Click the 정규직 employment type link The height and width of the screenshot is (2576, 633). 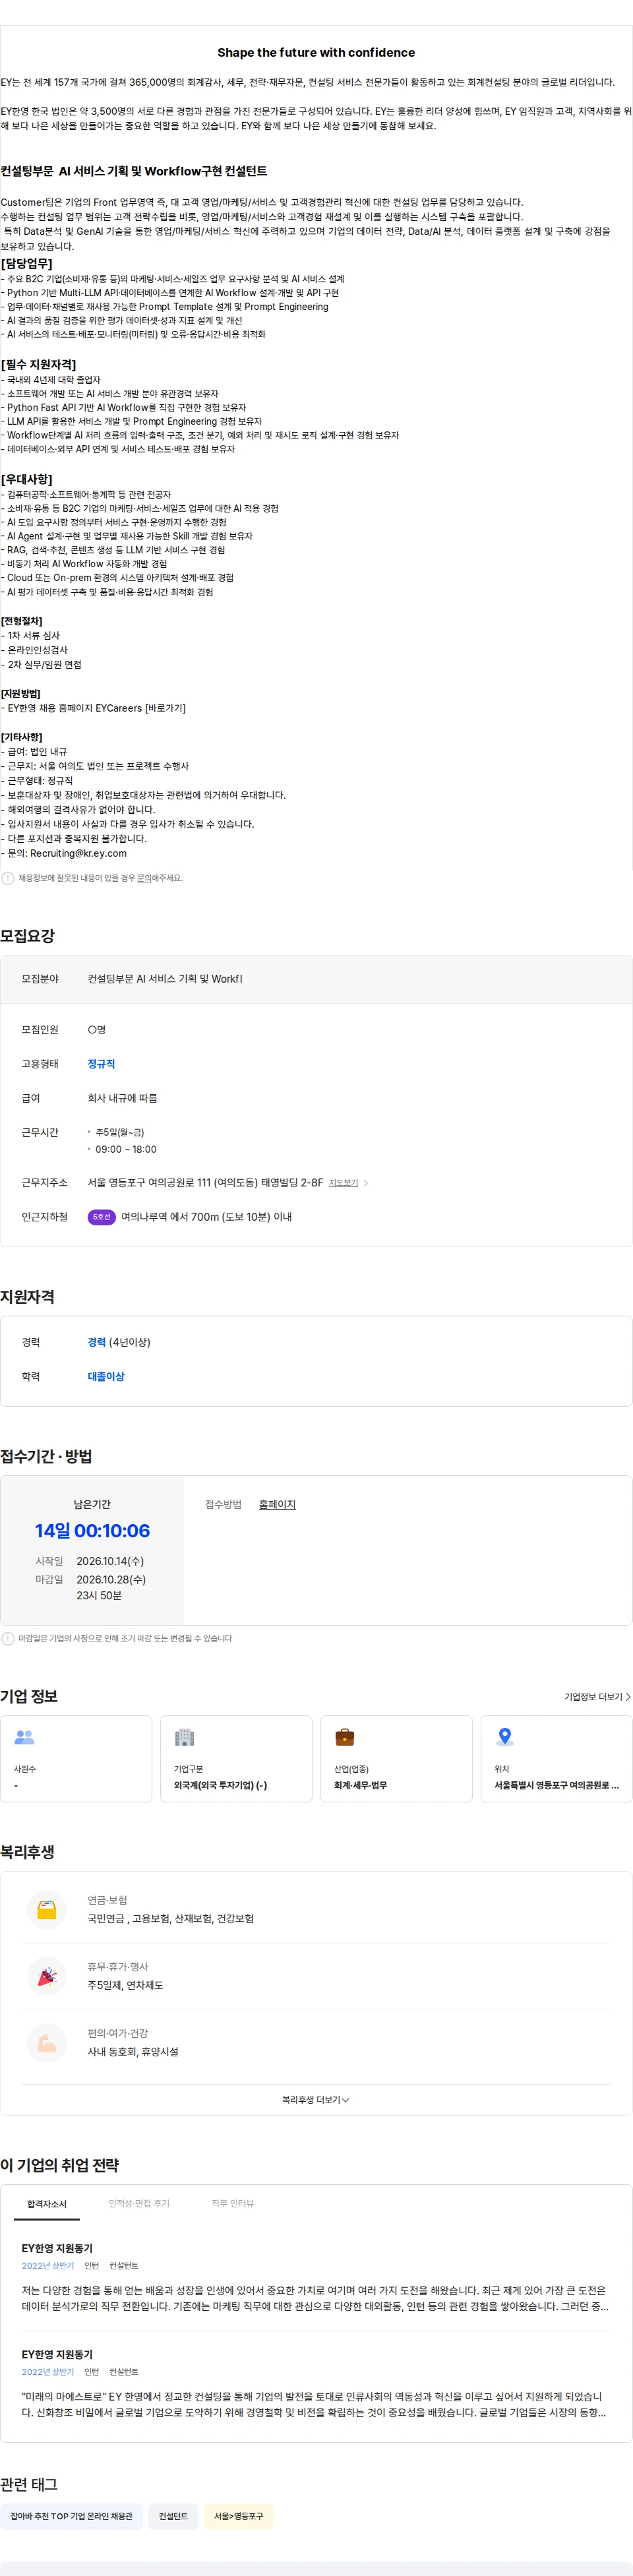[101, 1064]
